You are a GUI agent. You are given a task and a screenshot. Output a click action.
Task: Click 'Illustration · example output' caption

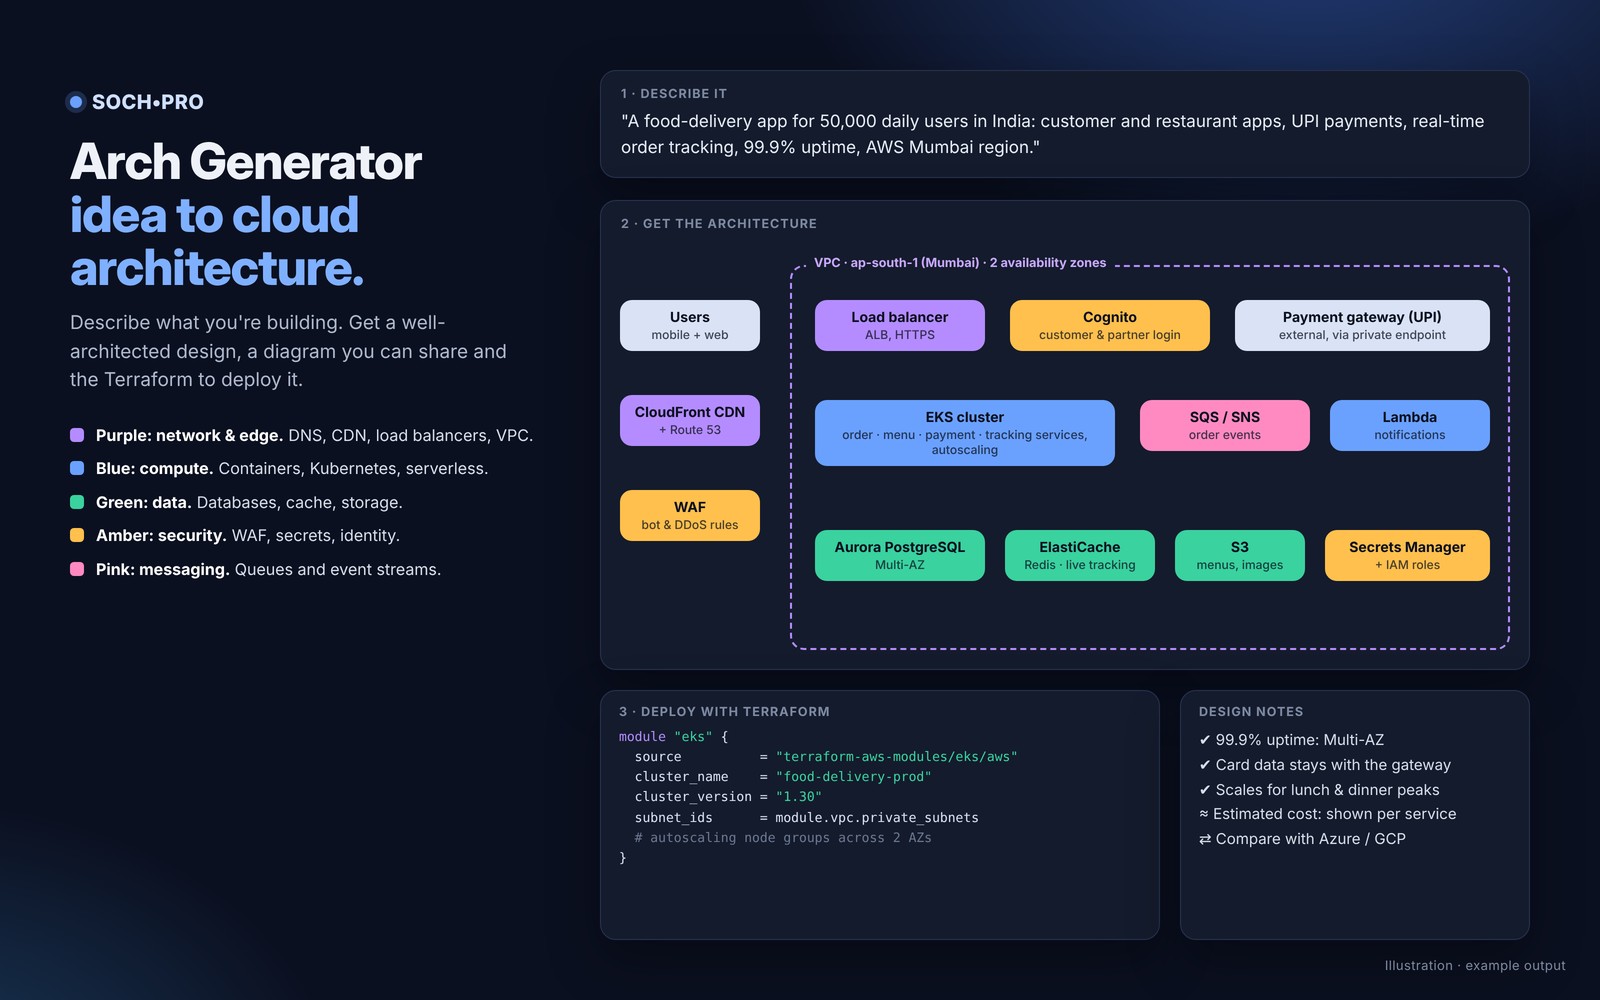coord(1475,966)
